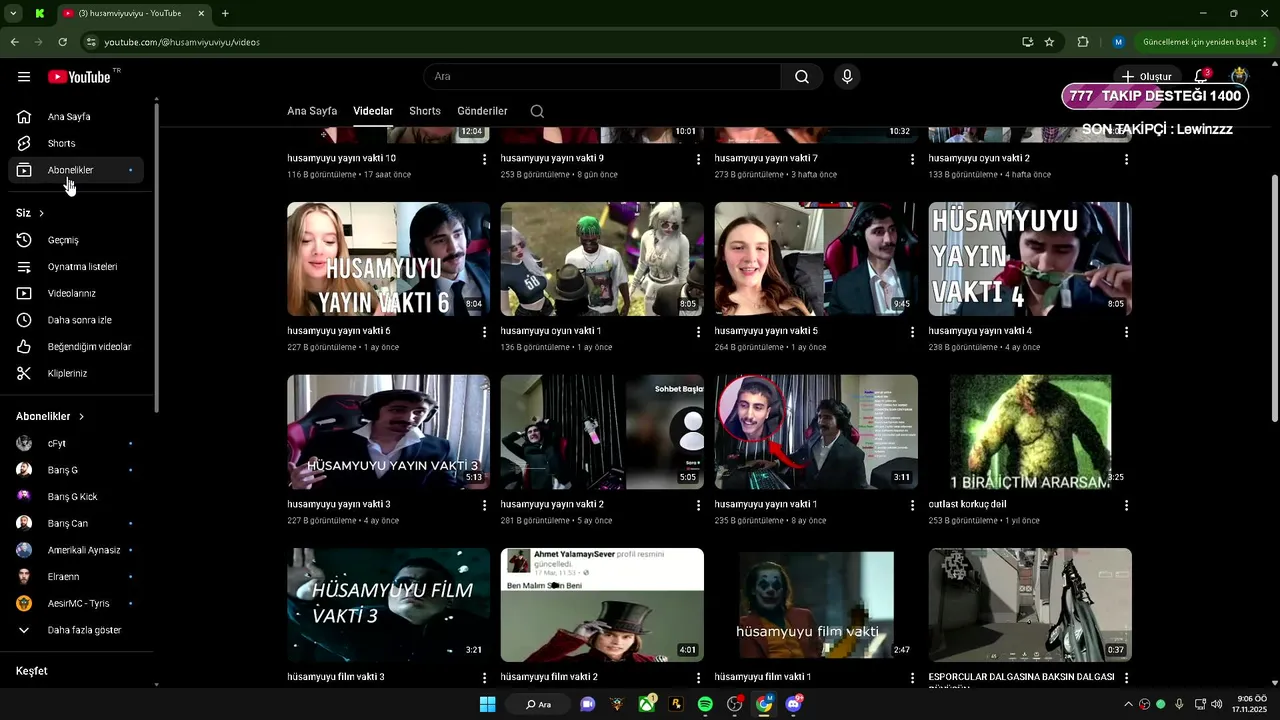
Task: Play HUSAMYUYU YAYIN VAKTI 6 thumbnail
Action: click(388, 259)
